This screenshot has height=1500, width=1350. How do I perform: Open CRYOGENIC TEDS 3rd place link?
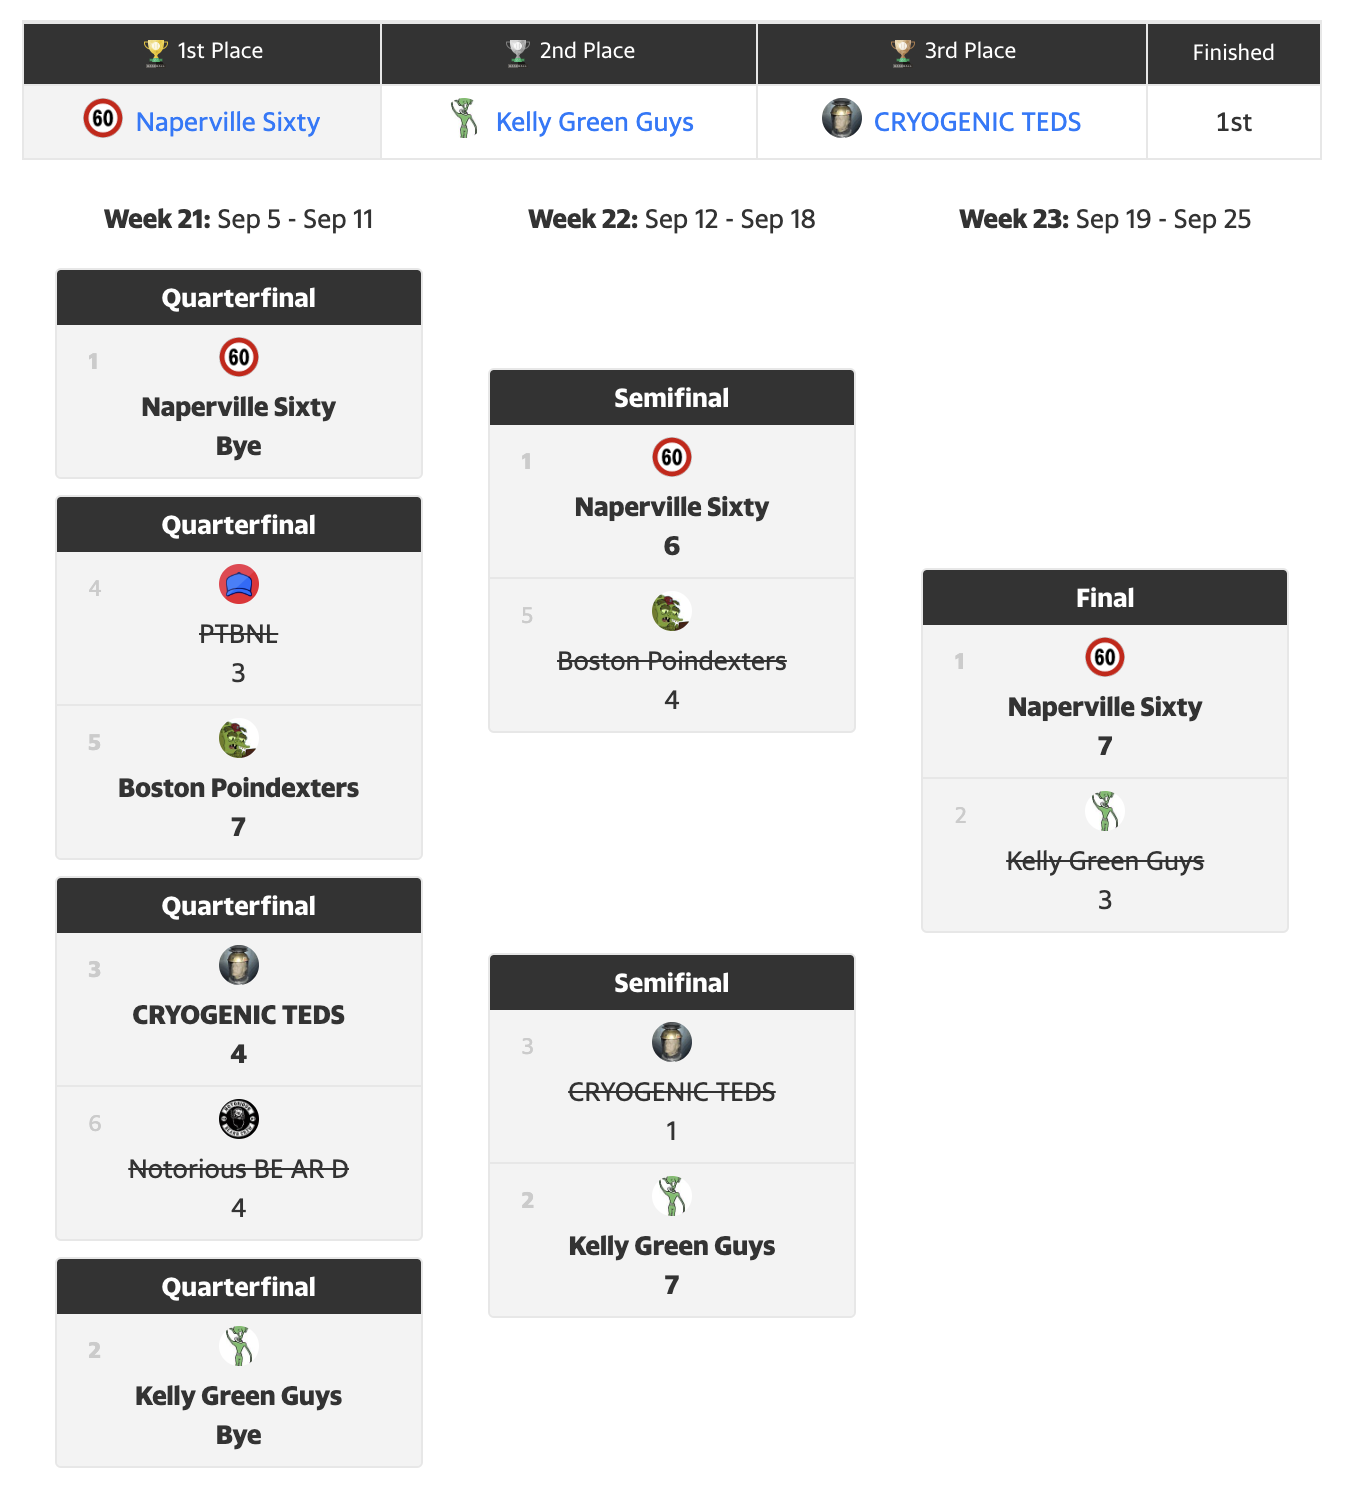[x=977, y=122]
